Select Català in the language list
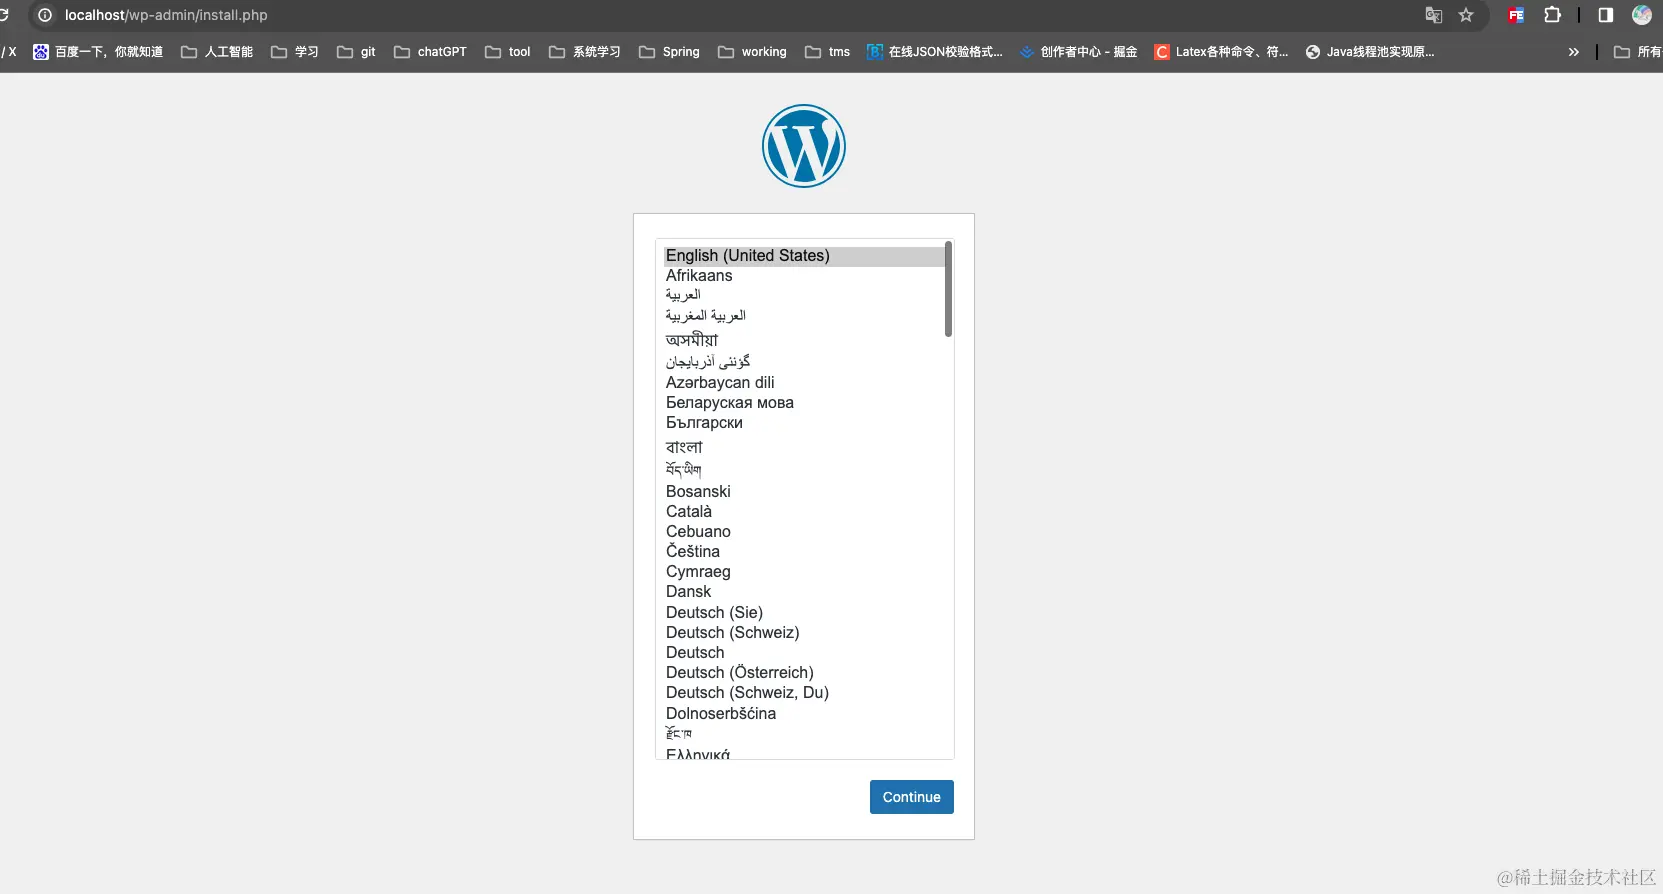Image resolution: width=1663 pixels, height=894 pixels. 804,512
